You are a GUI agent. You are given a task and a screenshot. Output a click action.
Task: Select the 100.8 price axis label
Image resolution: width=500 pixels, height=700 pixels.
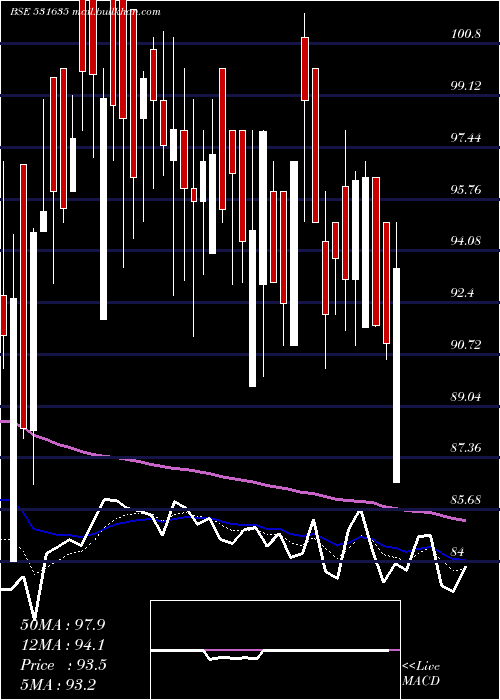tap(466, 33)
